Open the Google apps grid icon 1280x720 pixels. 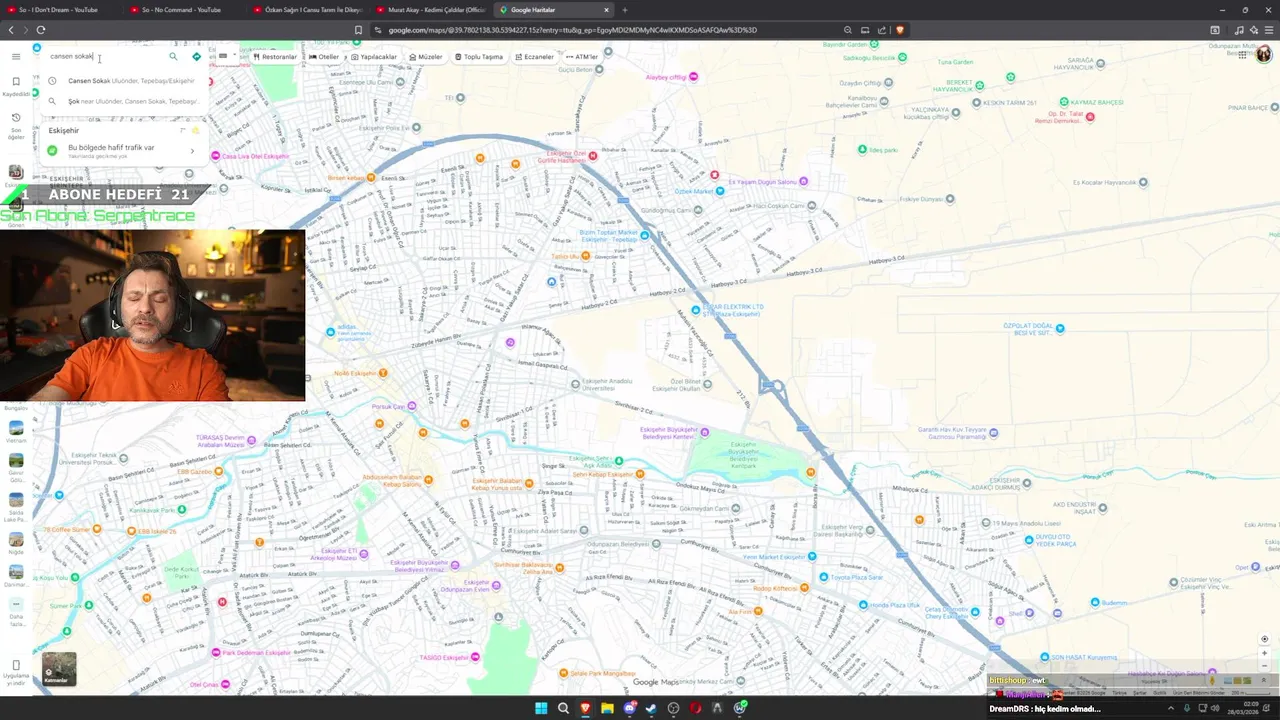click(1242, 55)
